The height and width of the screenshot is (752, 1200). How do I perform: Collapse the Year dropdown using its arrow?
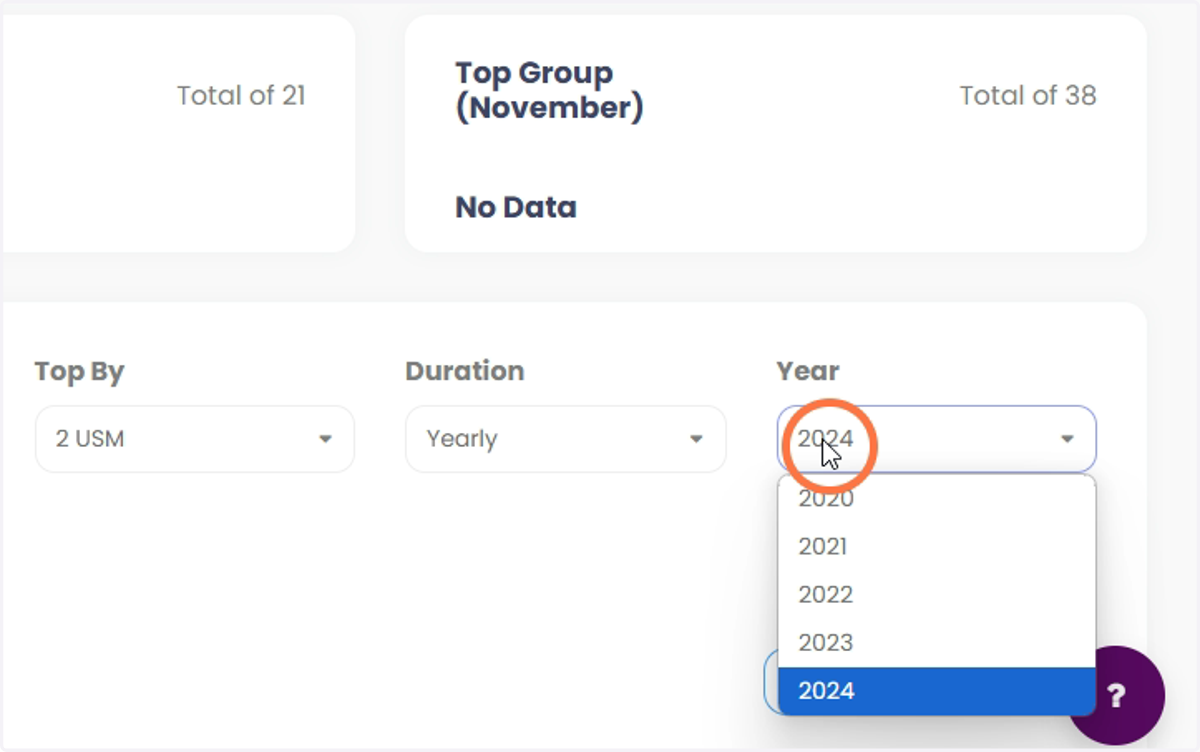point(1067,439)
